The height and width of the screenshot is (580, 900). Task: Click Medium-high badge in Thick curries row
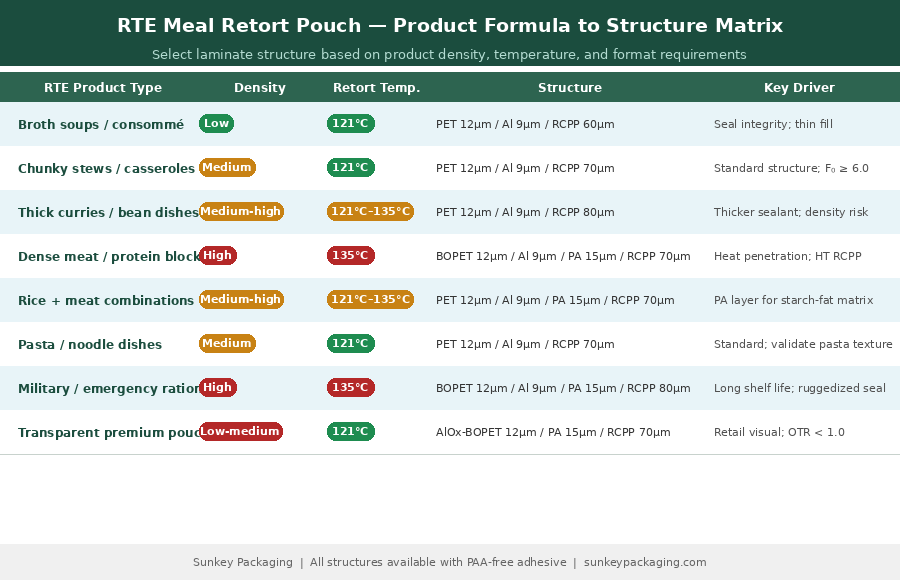click(x=241, y=212)
